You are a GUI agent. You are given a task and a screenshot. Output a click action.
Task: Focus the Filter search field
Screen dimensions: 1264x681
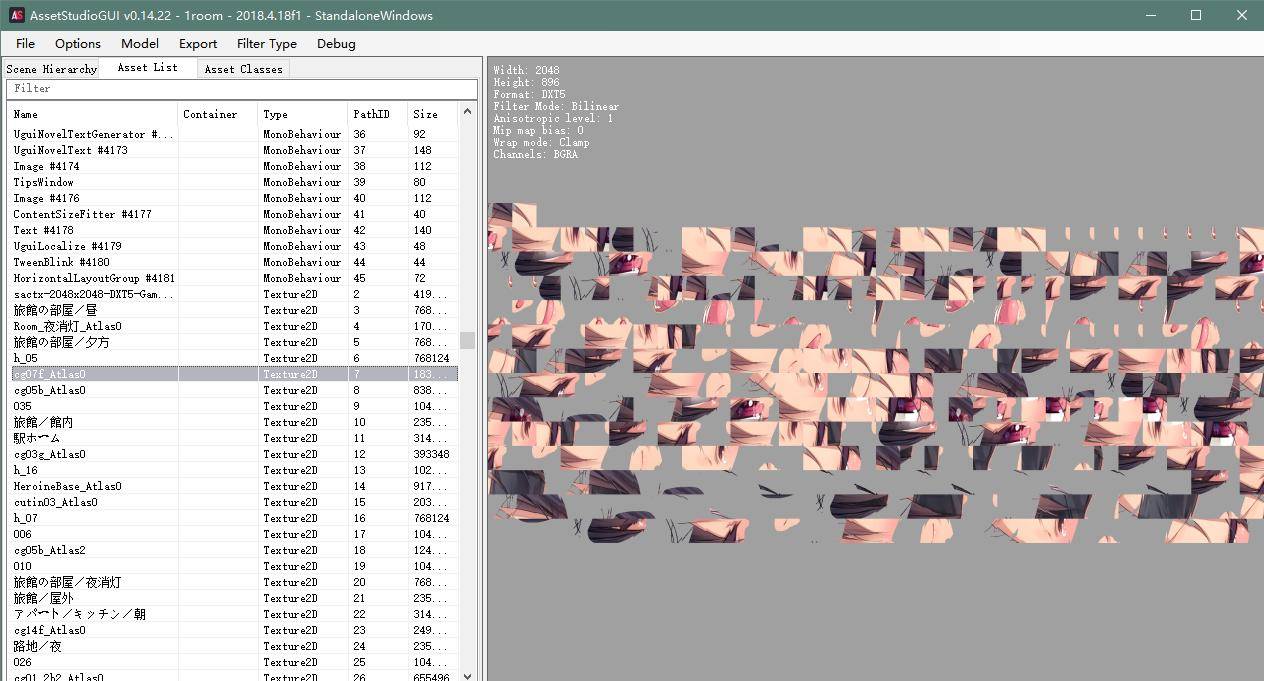tap(241, 89)
